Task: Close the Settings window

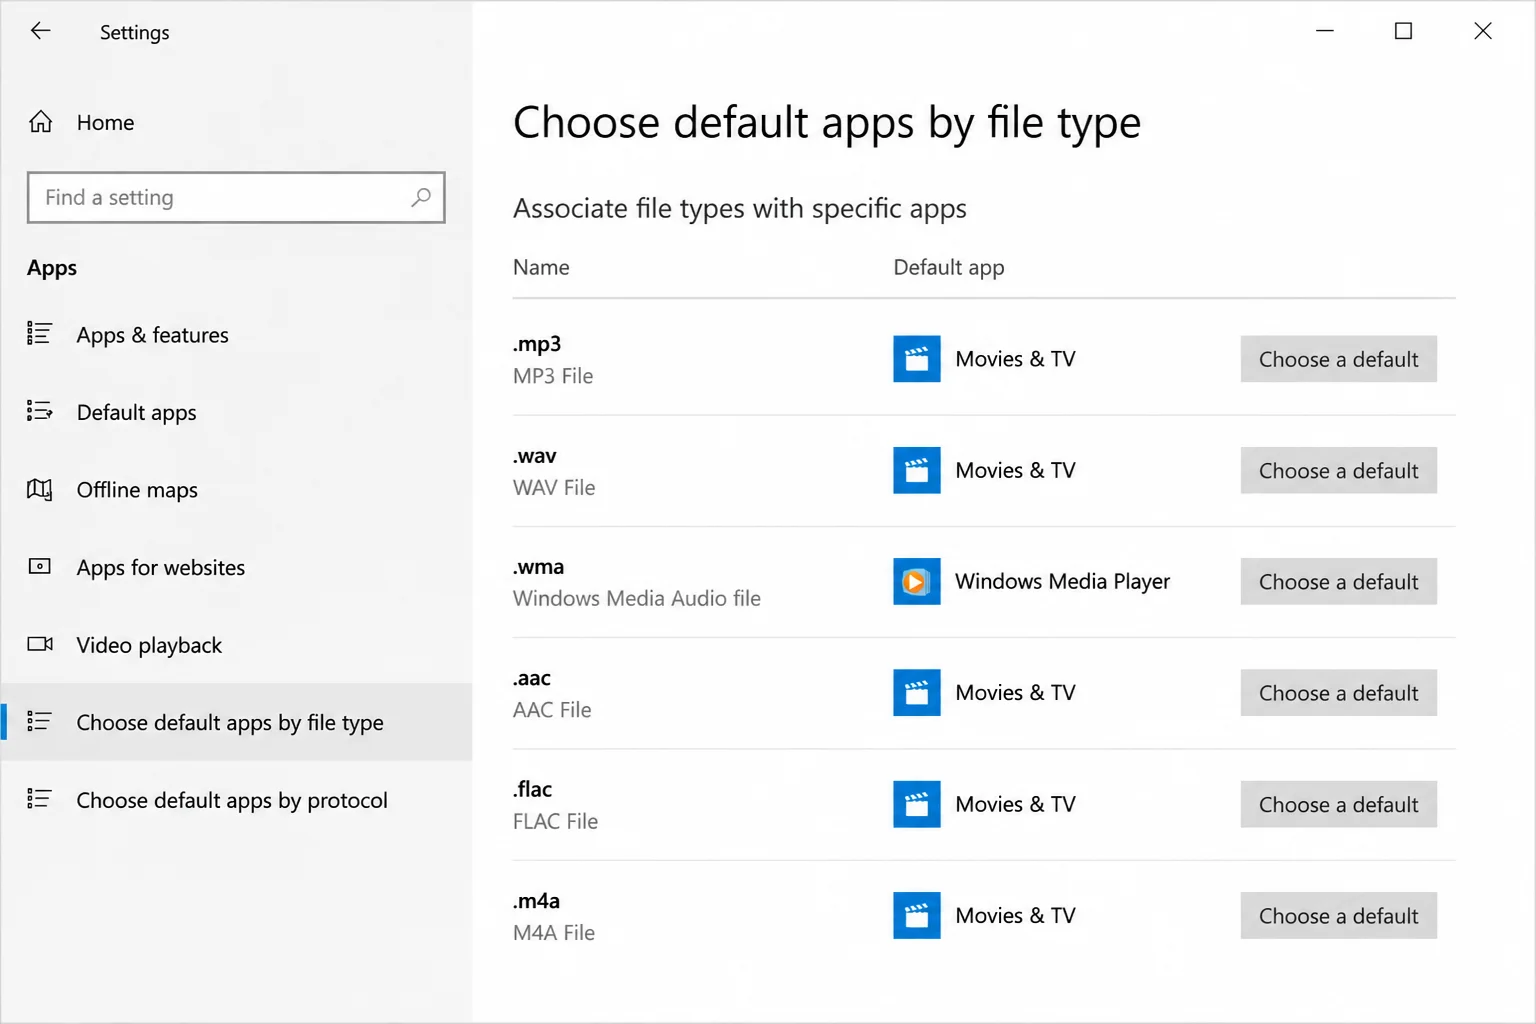Action: (x=1483, y=31)
